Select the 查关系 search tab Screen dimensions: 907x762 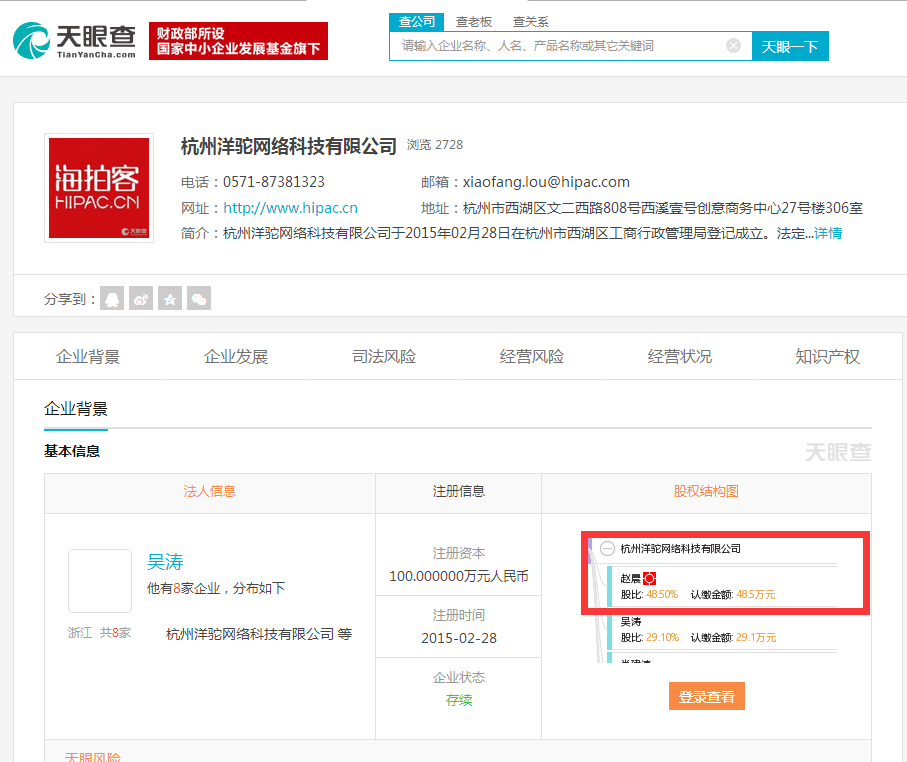[530, 22]
